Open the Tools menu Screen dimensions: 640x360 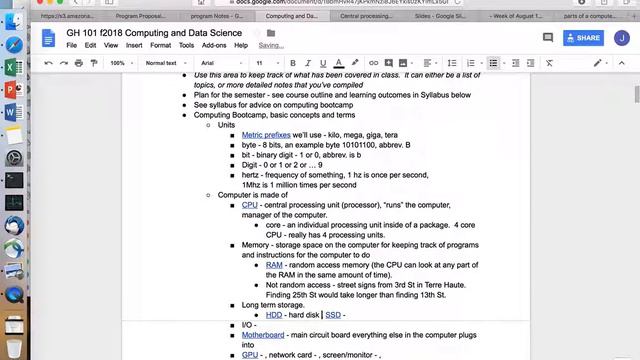click(186, 45)
